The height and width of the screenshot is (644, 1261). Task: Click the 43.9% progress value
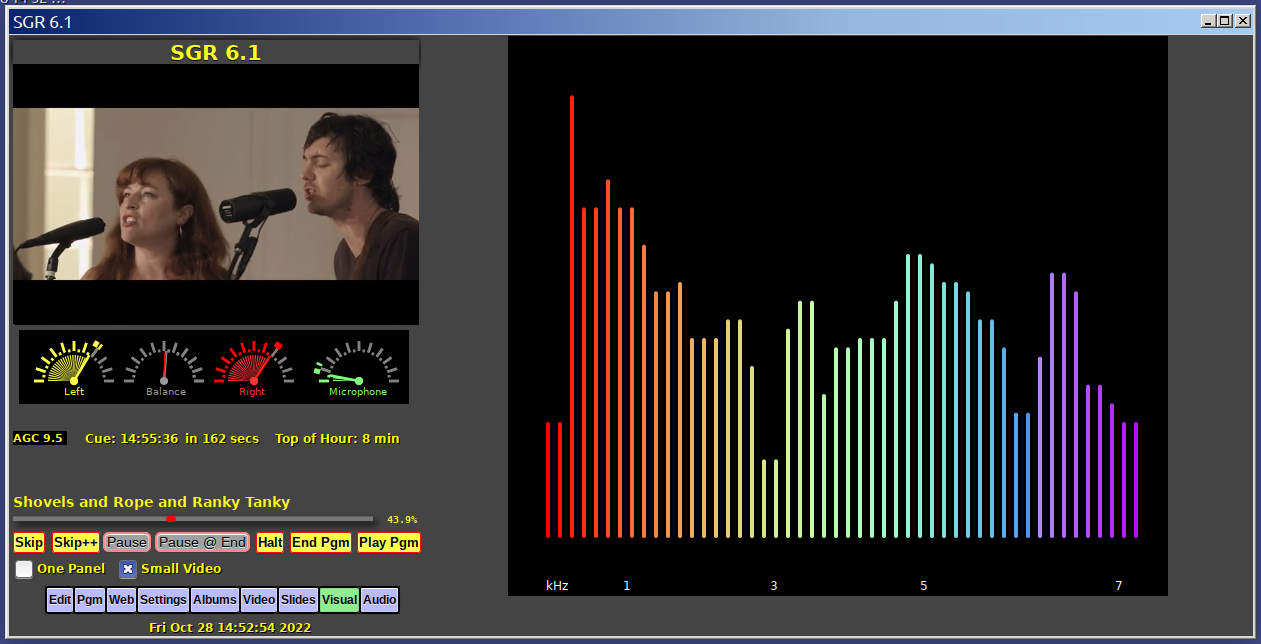(x=402, y=519)
